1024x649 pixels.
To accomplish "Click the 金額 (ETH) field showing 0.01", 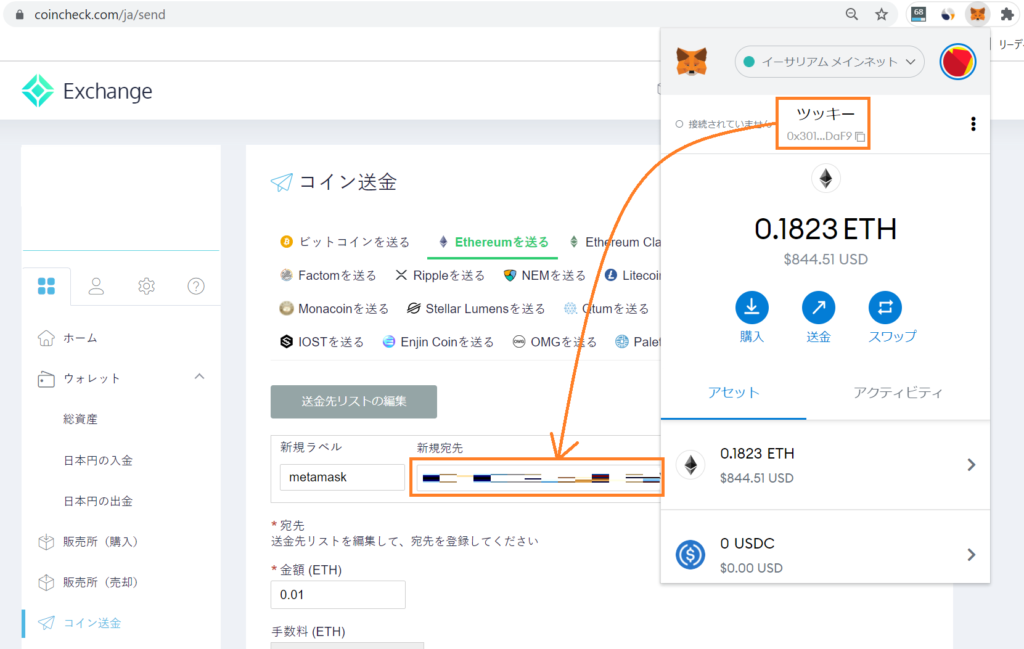I will coord(338,595).
